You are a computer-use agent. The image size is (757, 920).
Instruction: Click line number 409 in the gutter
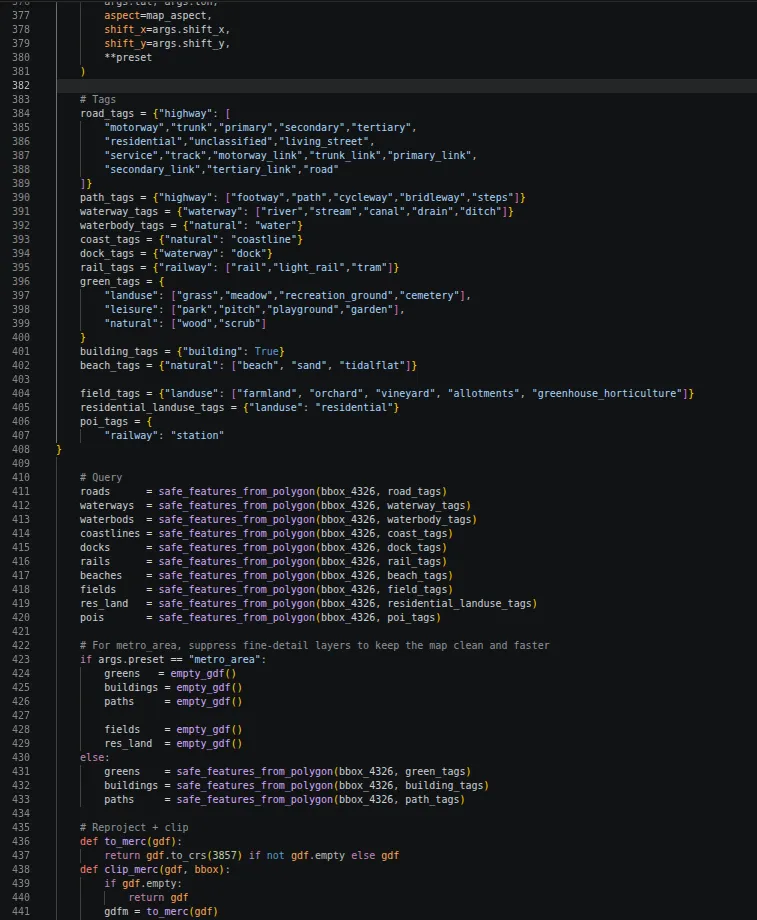[21, 464]
